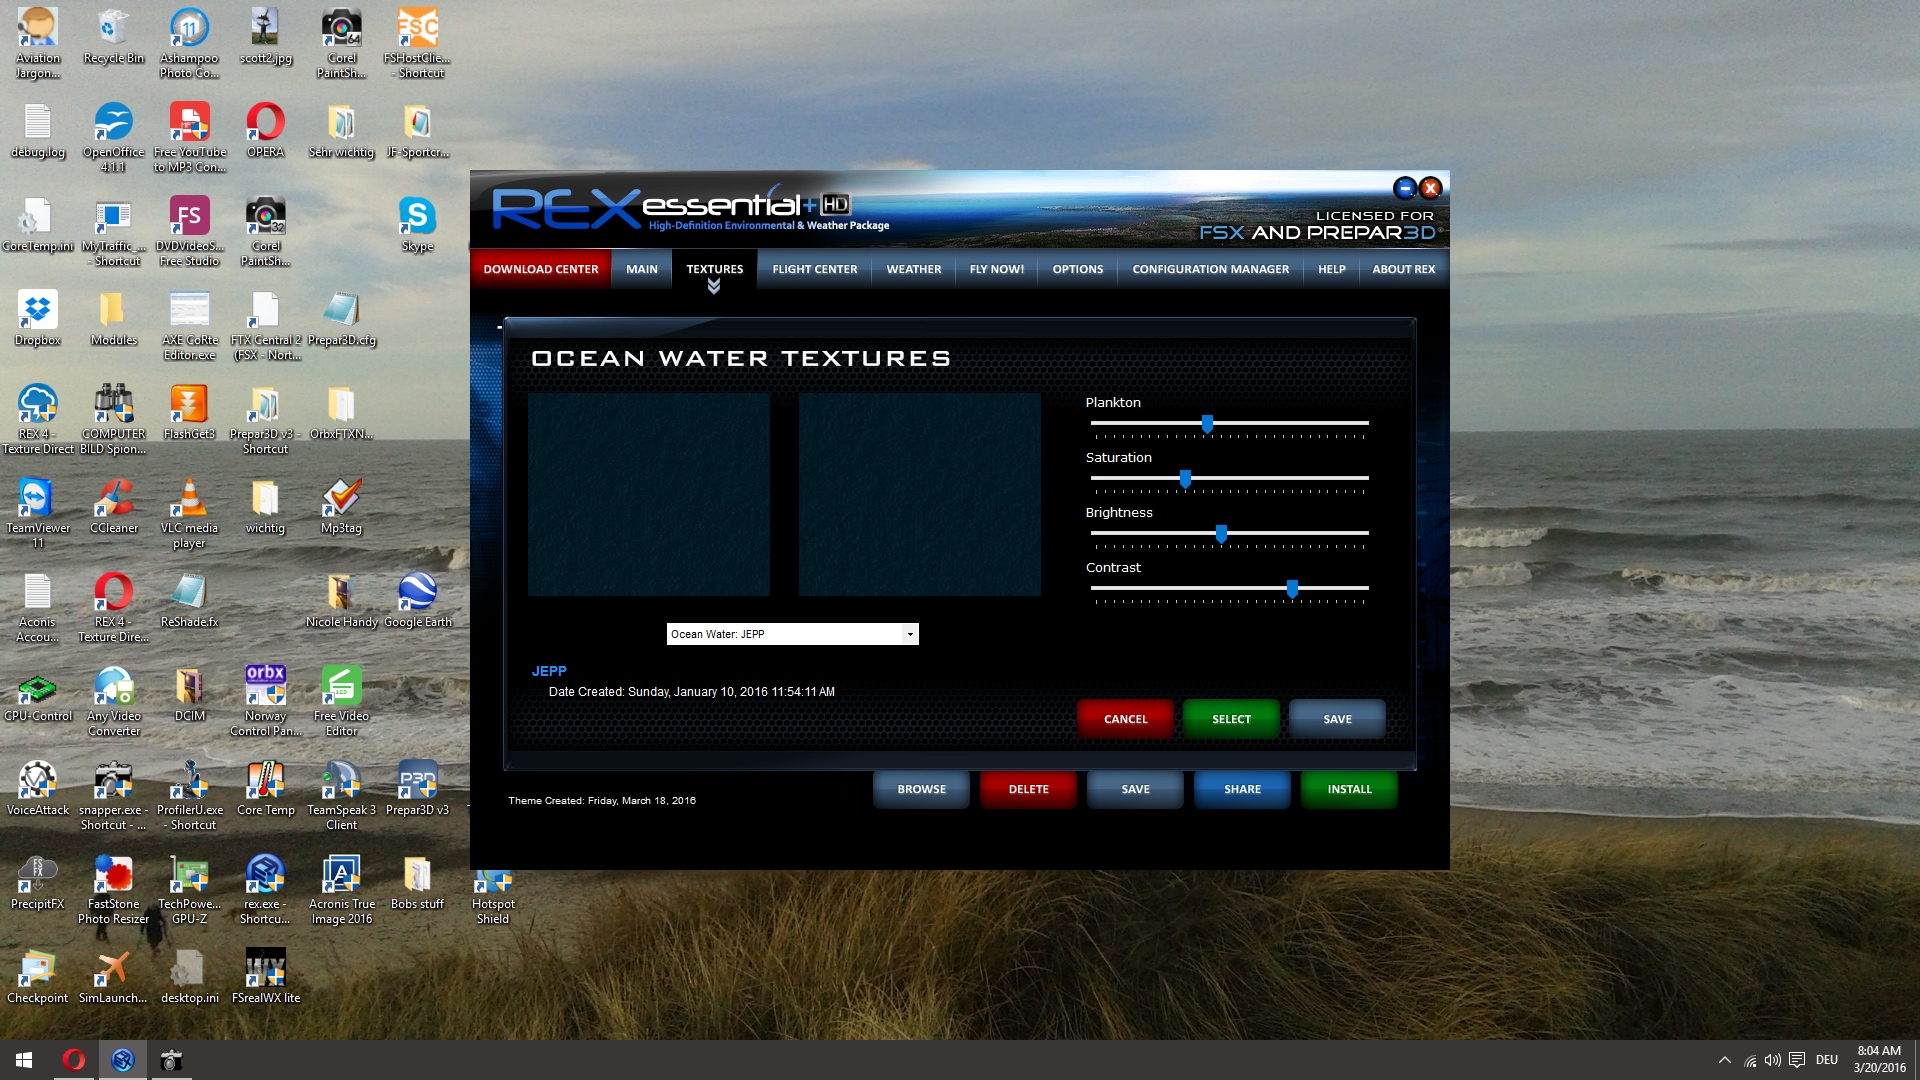
Task: Select the Skype desktop icon
Action: (x=417, y=224)
